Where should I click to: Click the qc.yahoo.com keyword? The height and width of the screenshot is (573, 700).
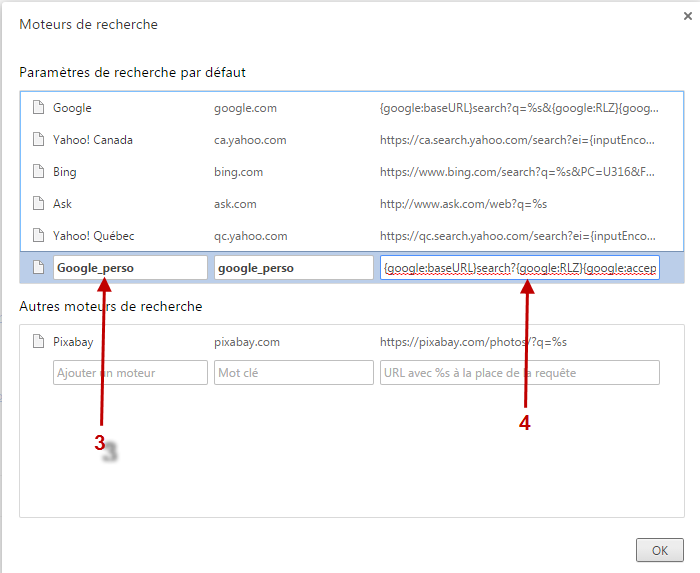(251, 236)
